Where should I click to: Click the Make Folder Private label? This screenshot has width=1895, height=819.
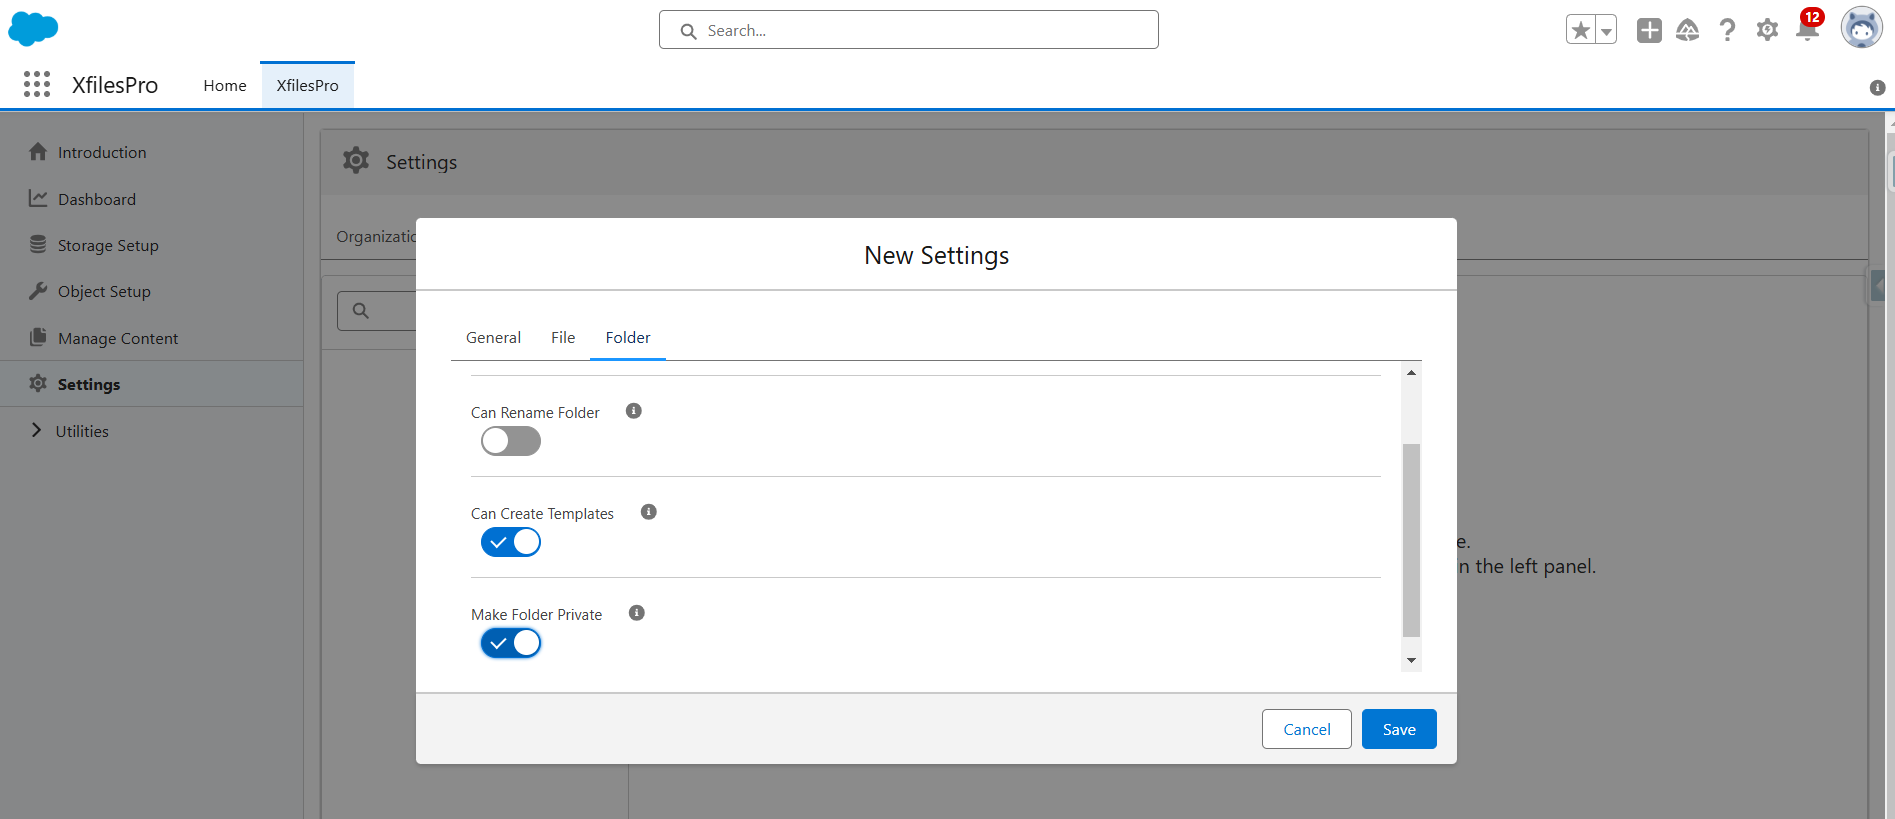536,615
